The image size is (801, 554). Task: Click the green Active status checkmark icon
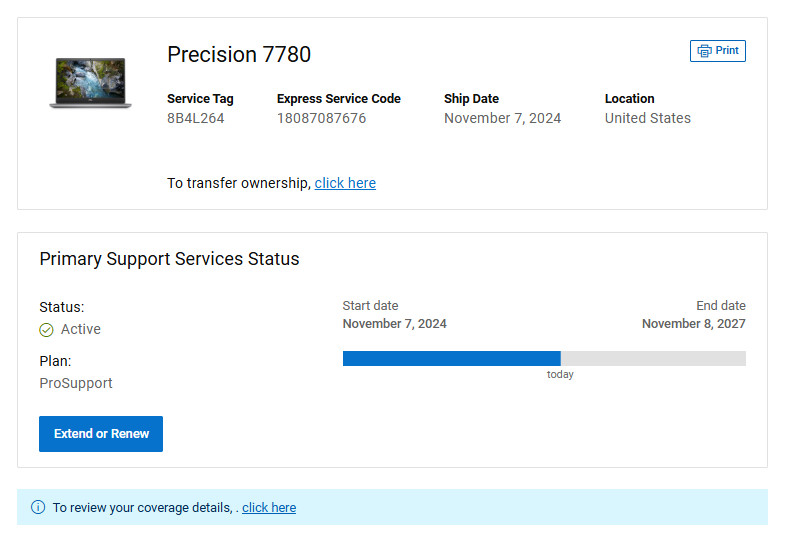[46, 330]
